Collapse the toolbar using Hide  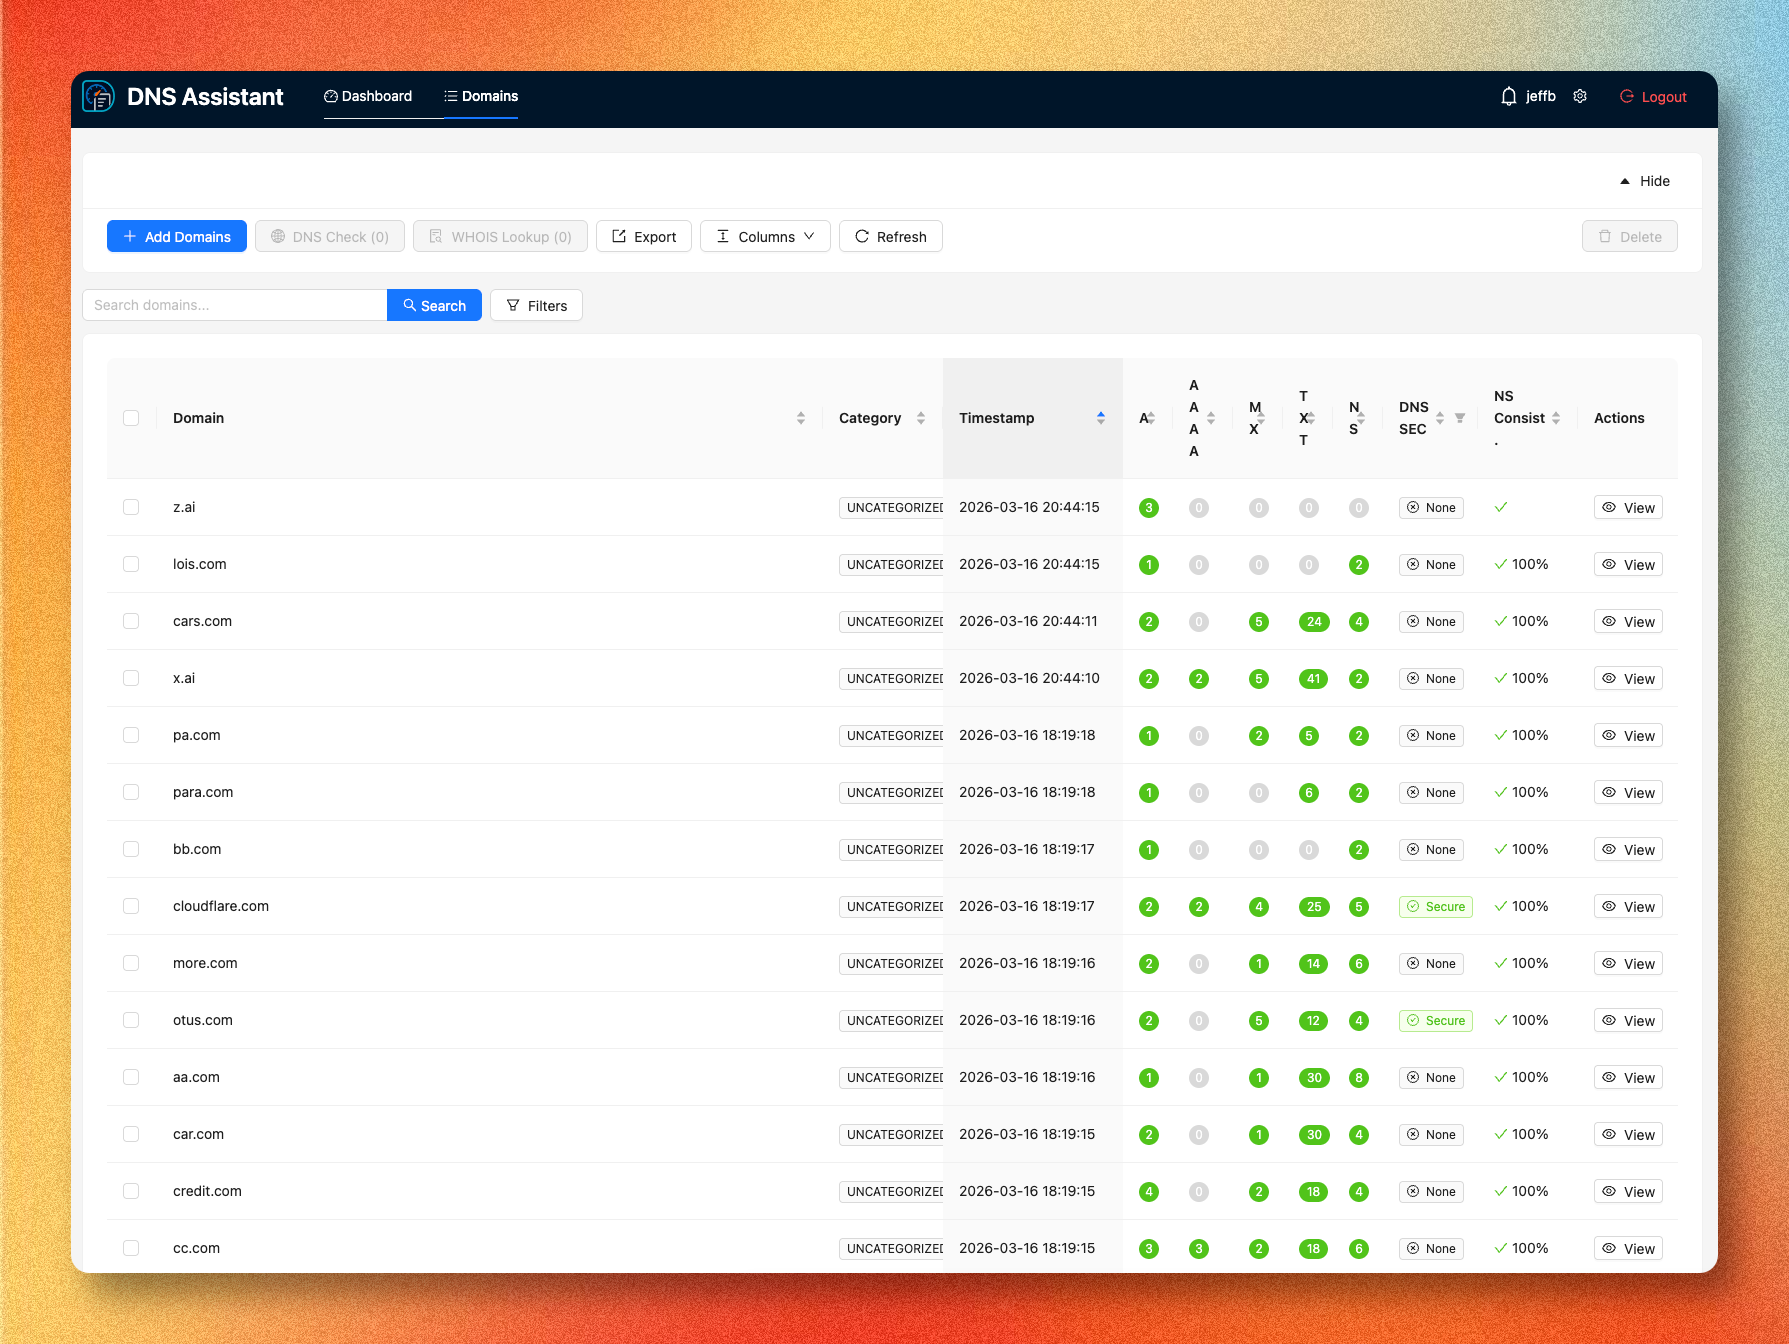(x=1644, y=181)
